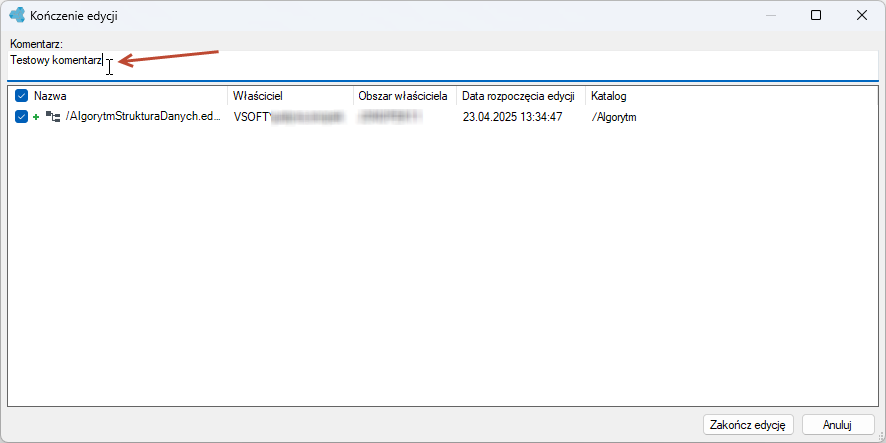Maximize the Kończenie edycji window
Image resolution: width=886 pixels, height=443 pixels.
(816, 15)
